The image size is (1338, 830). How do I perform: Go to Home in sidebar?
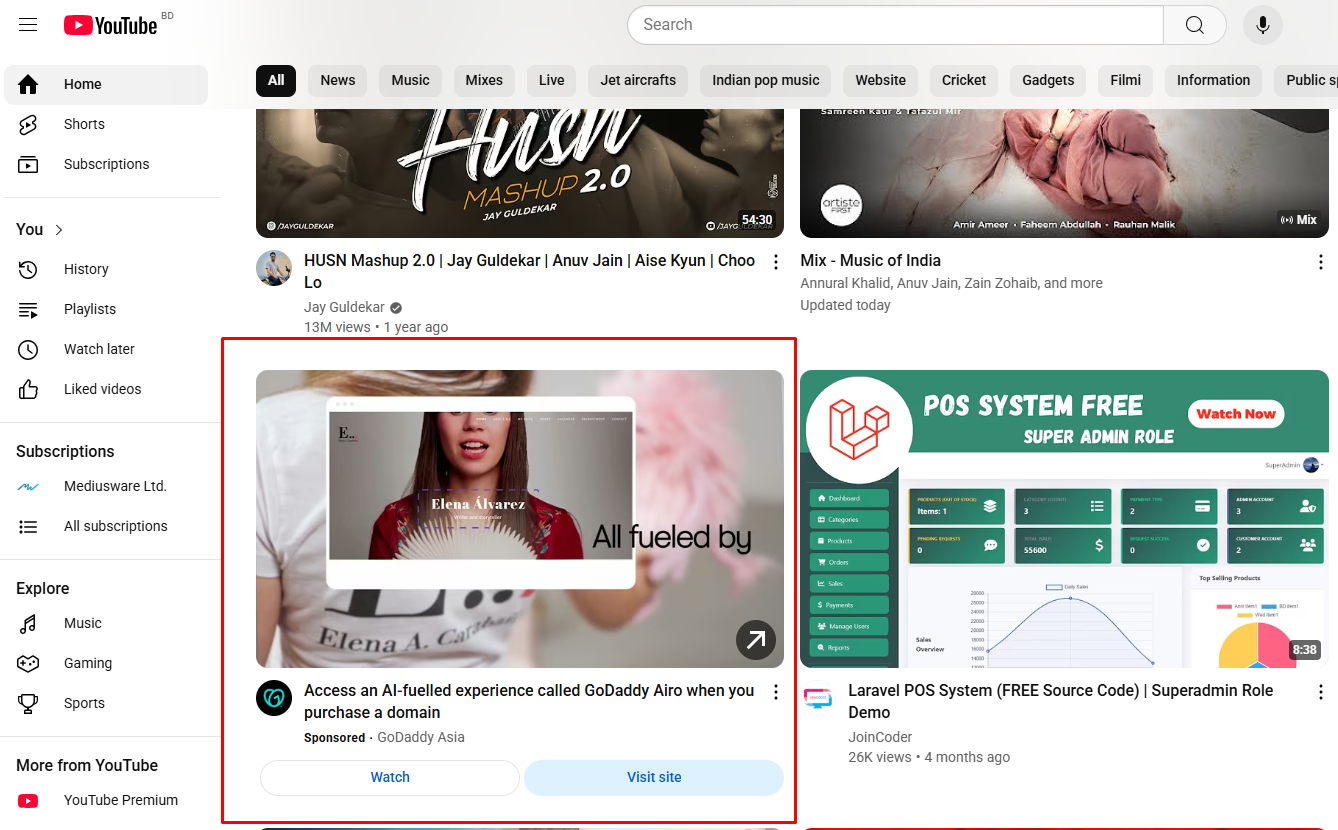coord(106,85)
